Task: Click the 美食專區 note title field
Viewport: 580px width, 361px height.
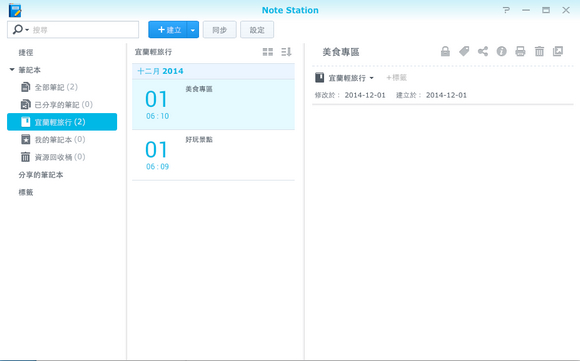Action: point(341,52)
